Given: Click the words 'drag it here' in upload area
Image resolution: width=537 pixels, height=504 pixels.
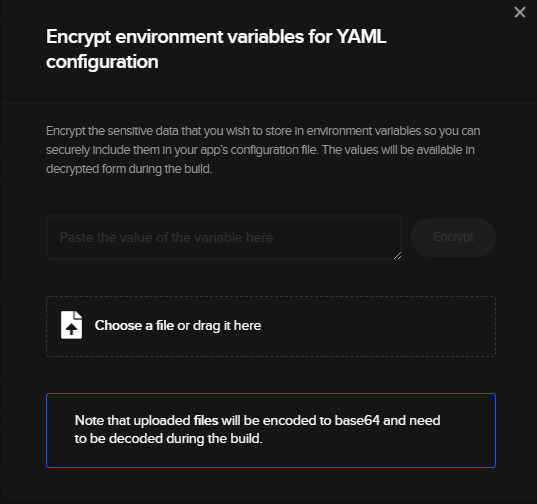Looking at the screenshot, I should click(x=227, y=325).
